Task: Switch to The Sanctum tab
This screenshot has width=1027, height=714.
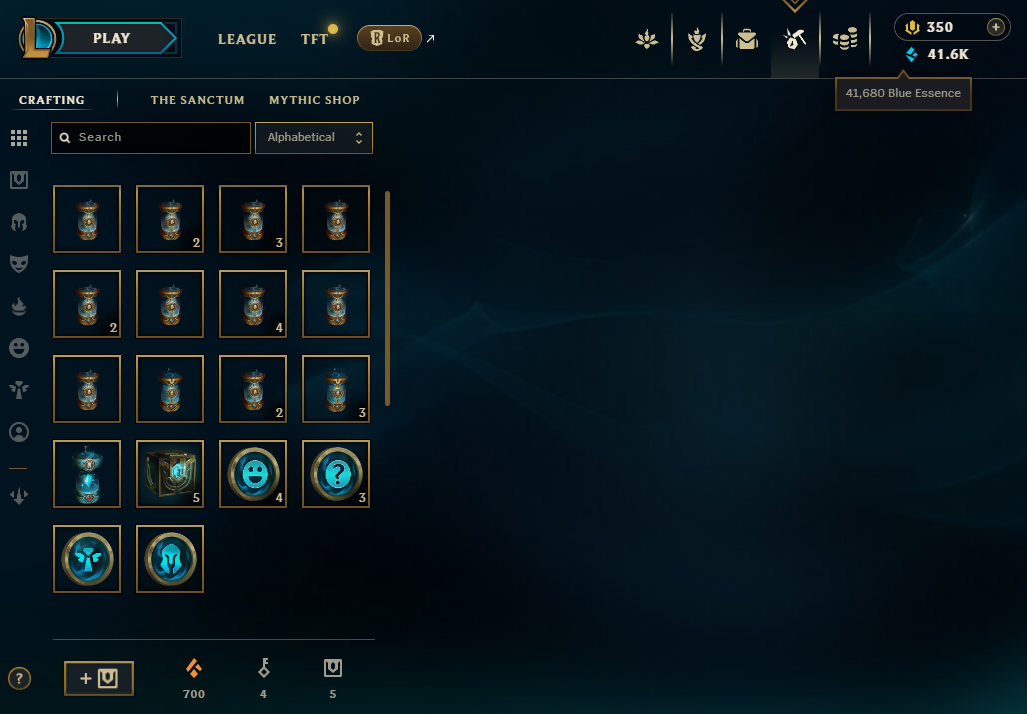Action: tap(197, 100)
